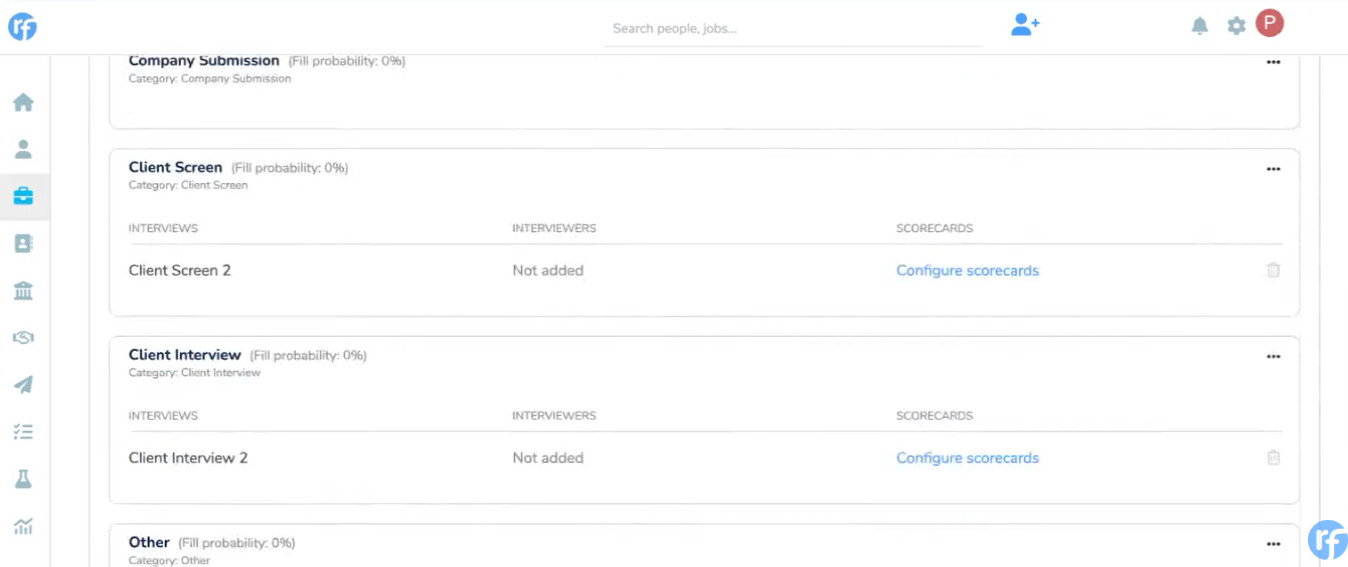Click Not added in Client Interview 2 row
Viewport: 1348px width, 567px height.
pos(548,457)
